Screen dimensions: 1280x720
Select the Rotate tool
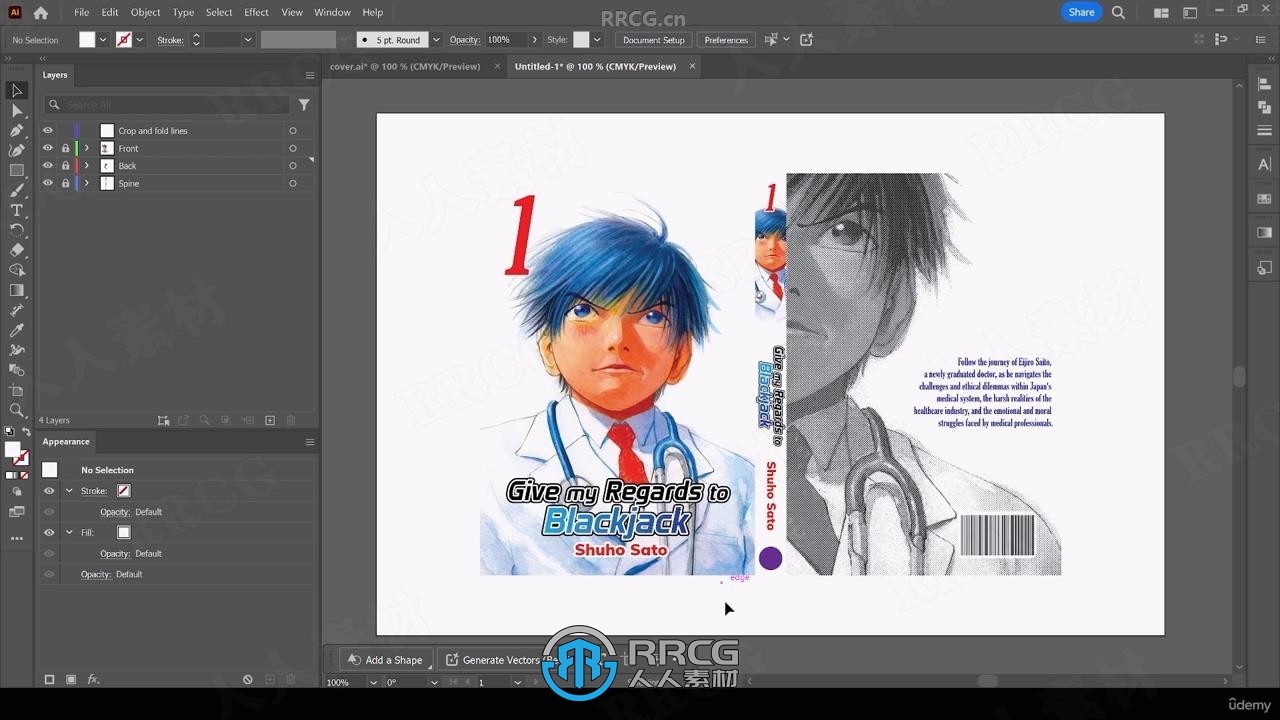[x=17, y=230]
